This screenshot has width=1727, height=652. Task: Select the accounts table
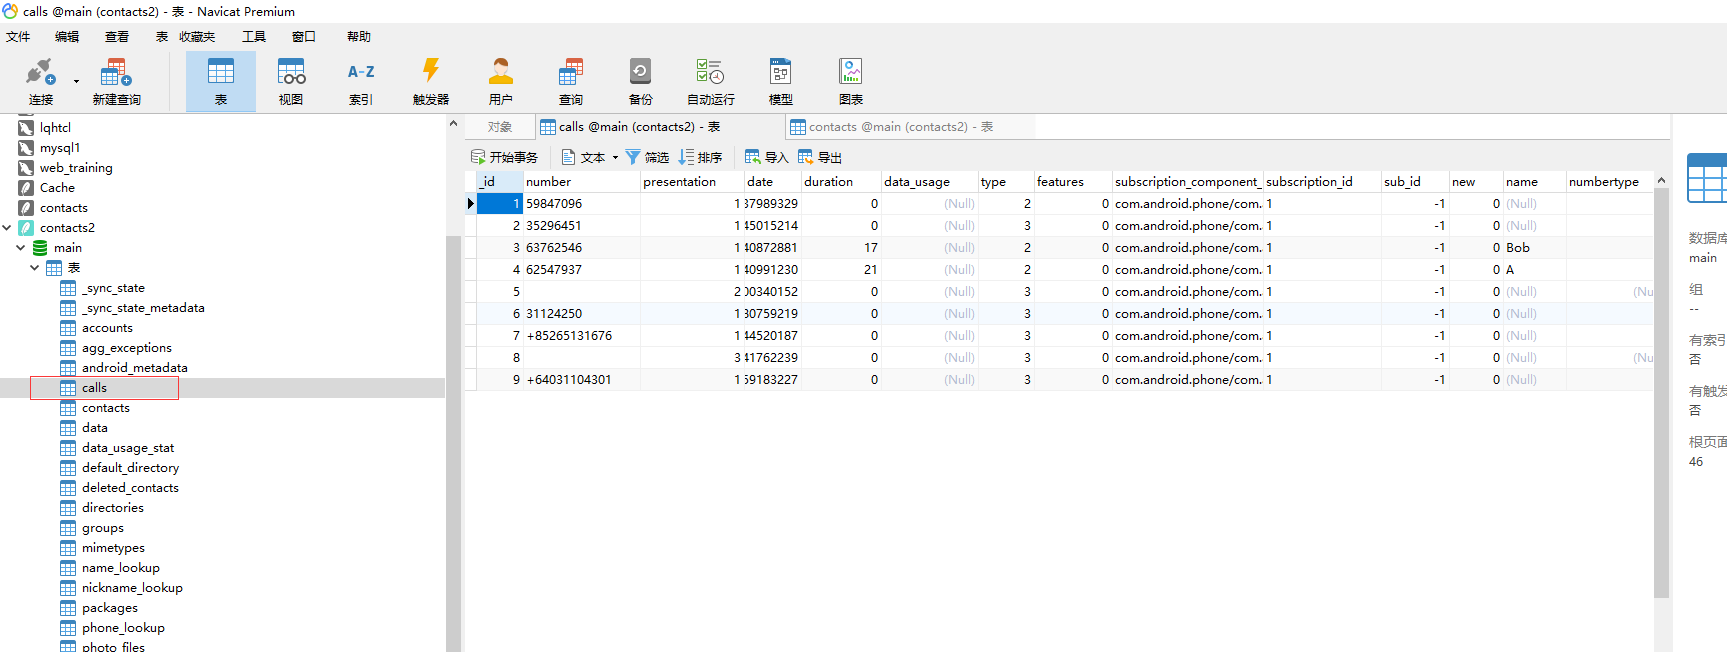point(107,327)
